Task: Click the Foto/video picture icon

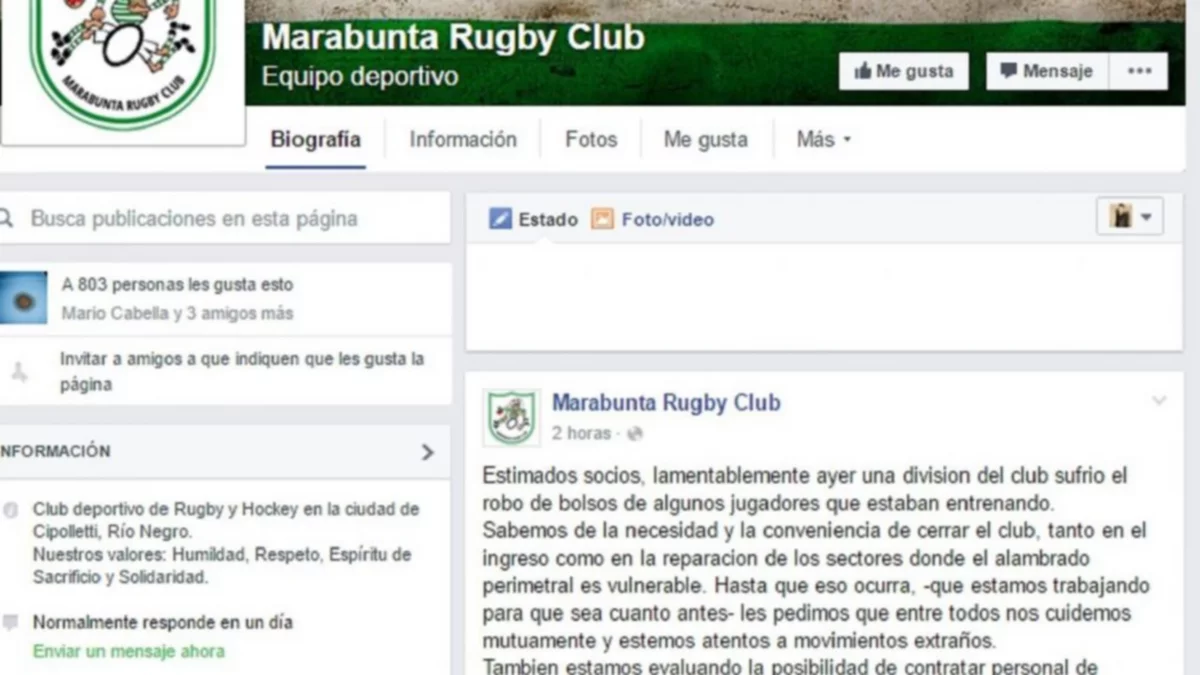Action: click(602, 219)
